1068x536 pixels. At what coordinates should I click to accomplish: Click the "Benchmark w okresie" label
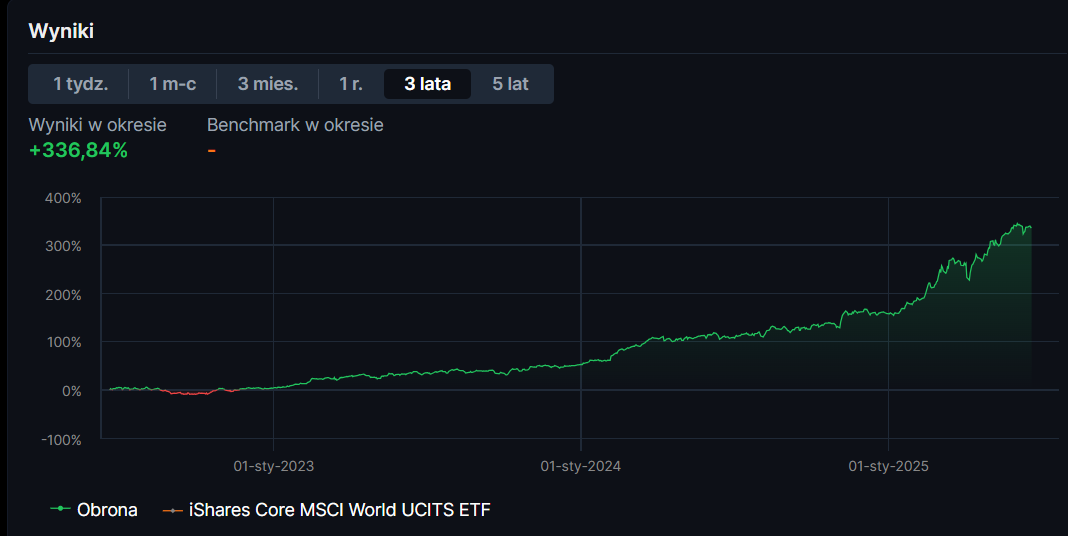[x=295, y=125]
